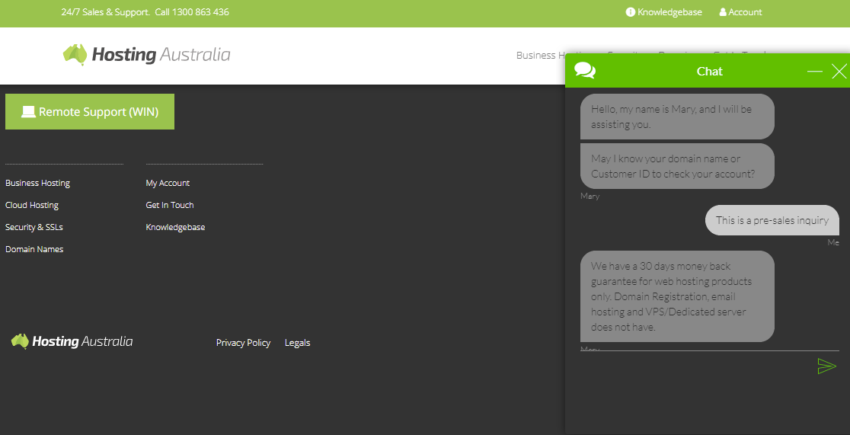
Task: Close the Chat panel with X
Action: [x=839, y=71]
